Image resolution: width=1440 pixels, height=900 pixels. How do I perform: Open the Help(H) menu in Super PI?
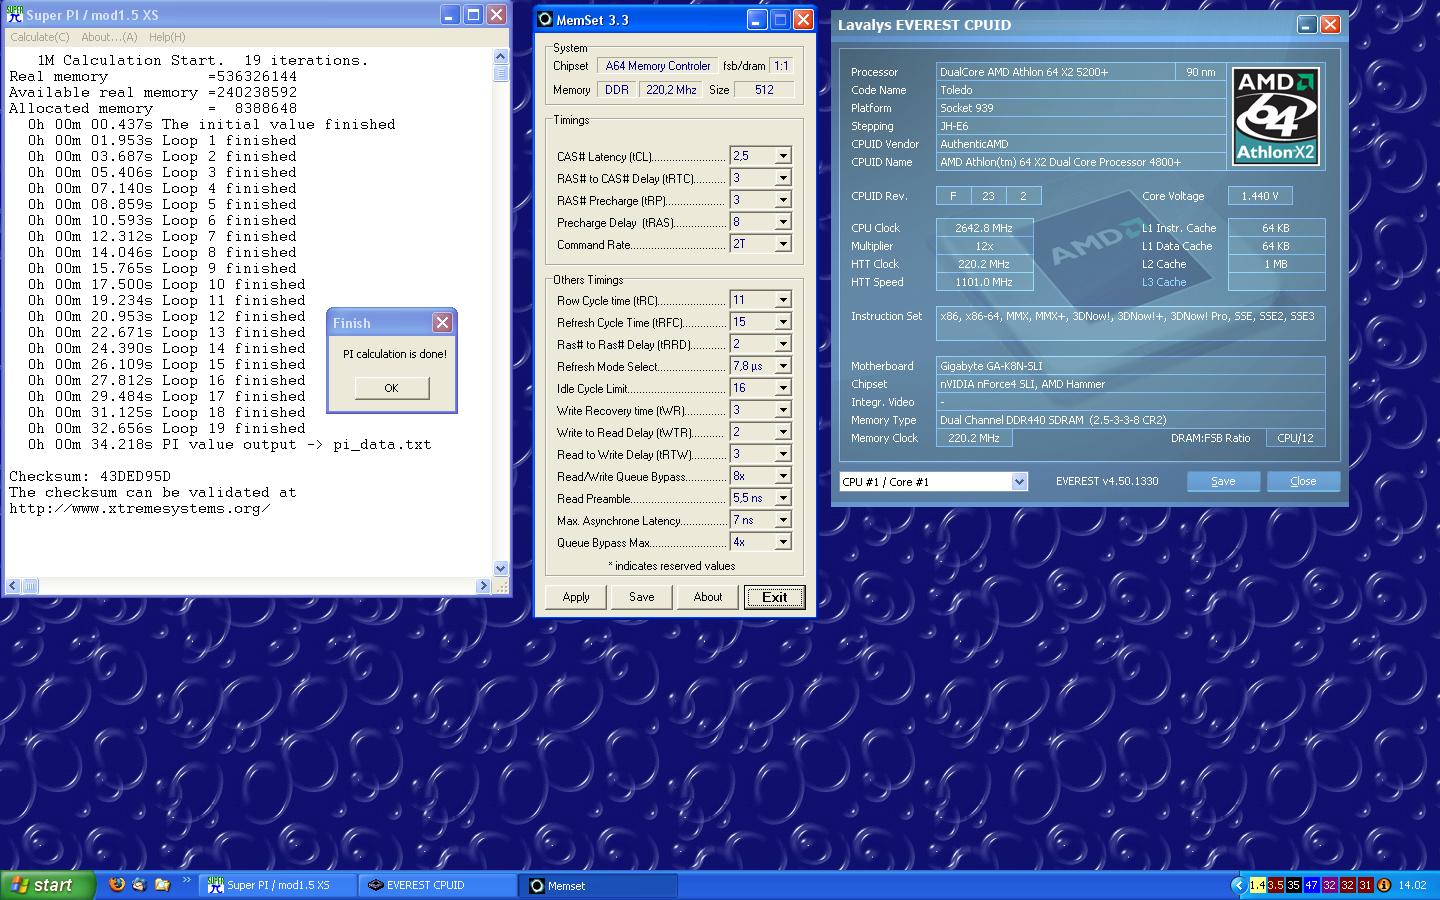(167, 37)
